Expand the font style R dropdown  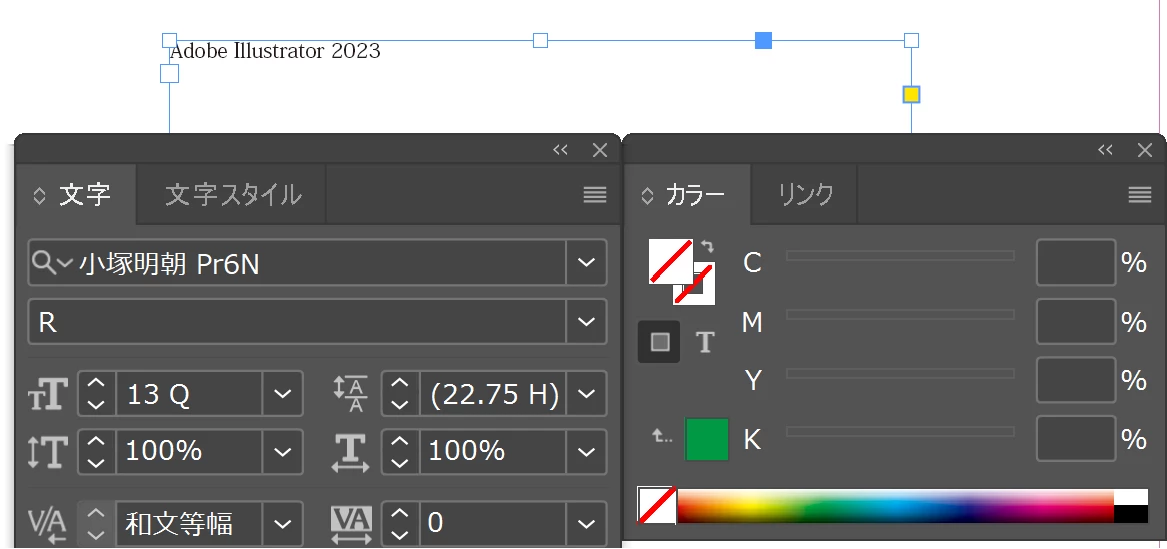pos(586,322)
